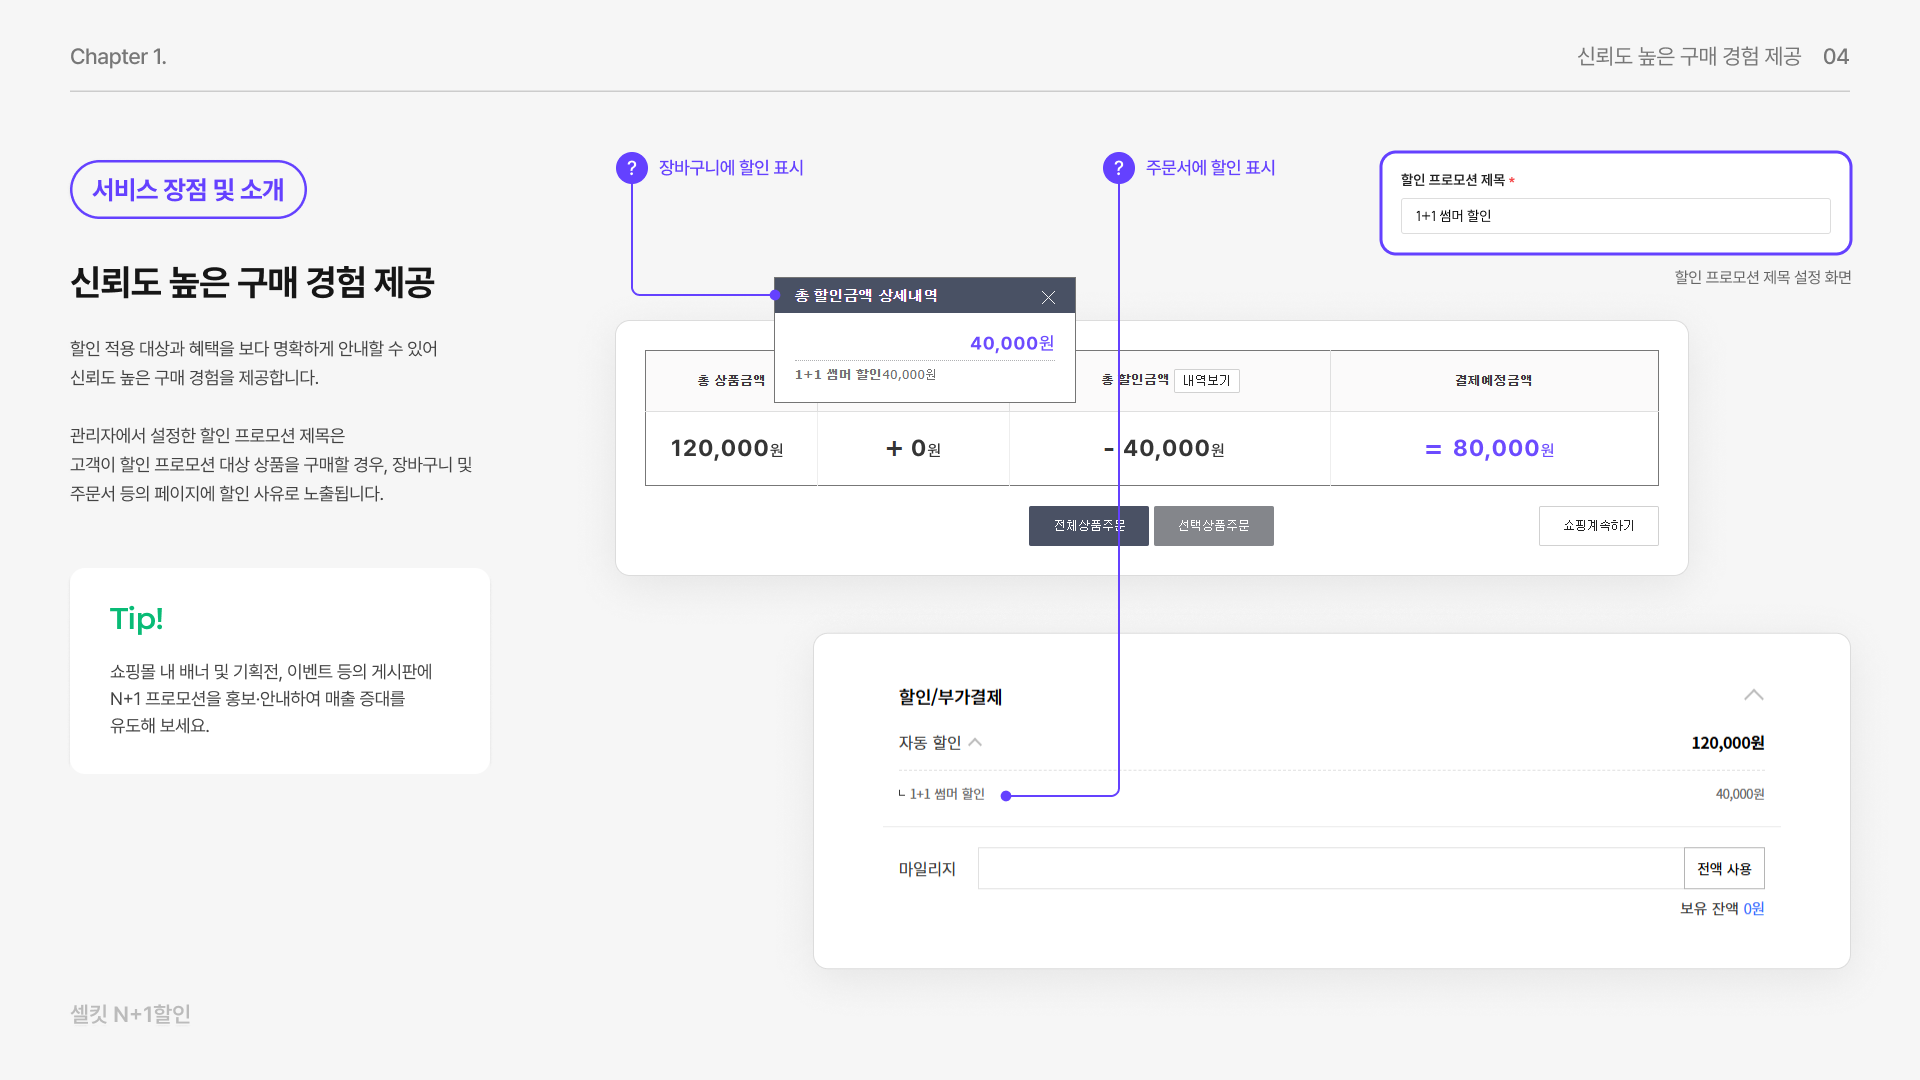Collapse the 자동 할인 chevron
The image size is (1920, 1080).
976,742
